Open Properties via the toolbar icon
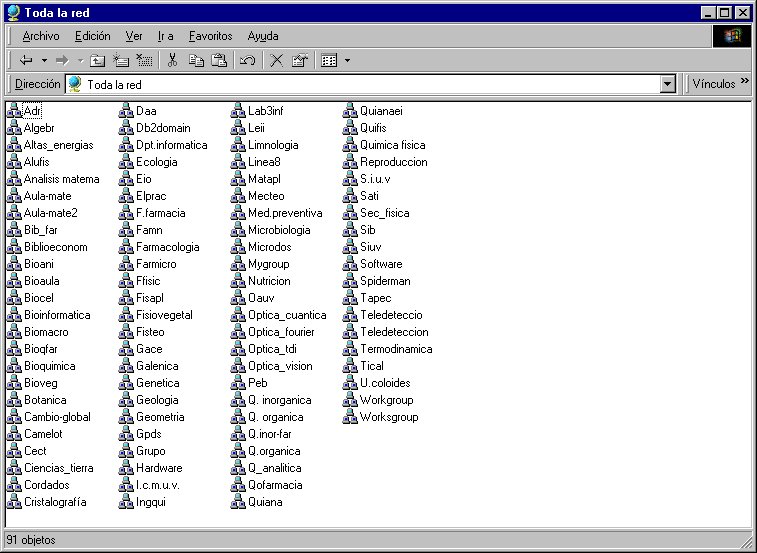Image resolution: width=757 pixels, height=553 pixels. pos(300,60)
